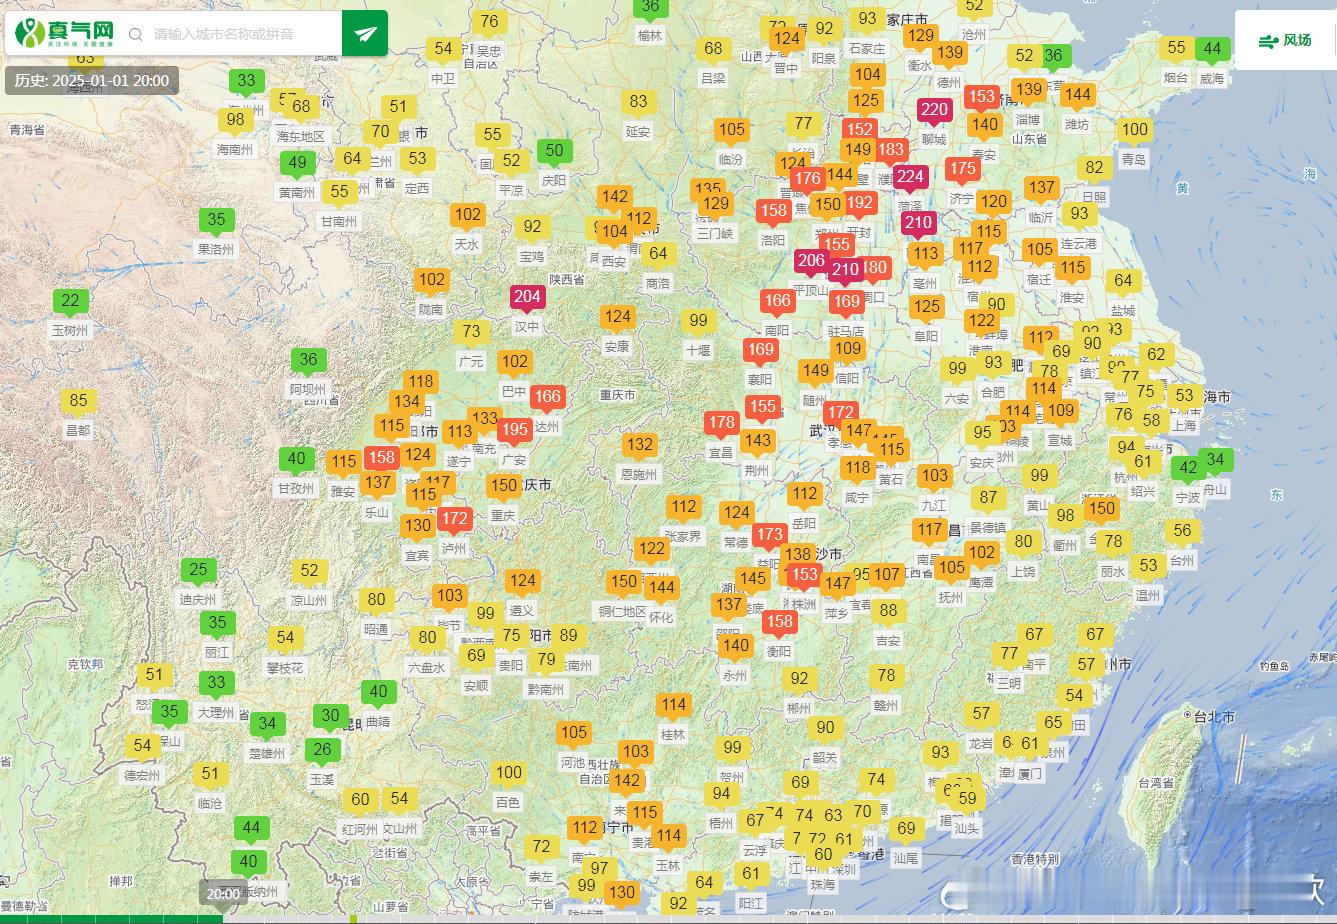Select the 26 AQI marker for 玉溪
Image resolution: width=1337 pixels, height=924 pixels.
322,751
